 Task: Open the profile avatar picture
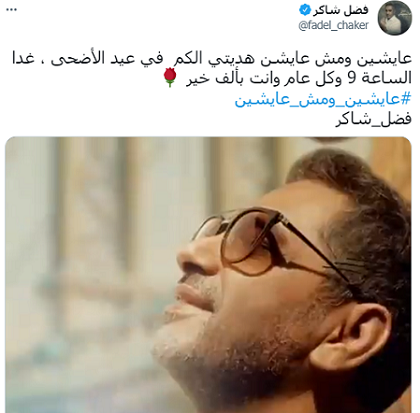[x=395, y=18]
